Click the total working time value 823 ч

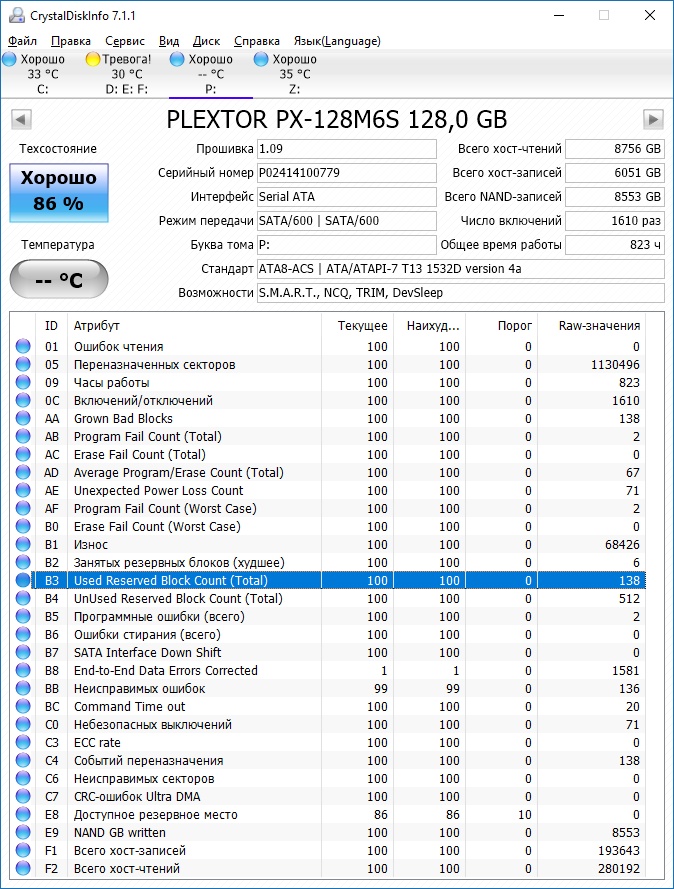[x=615, y=245]
